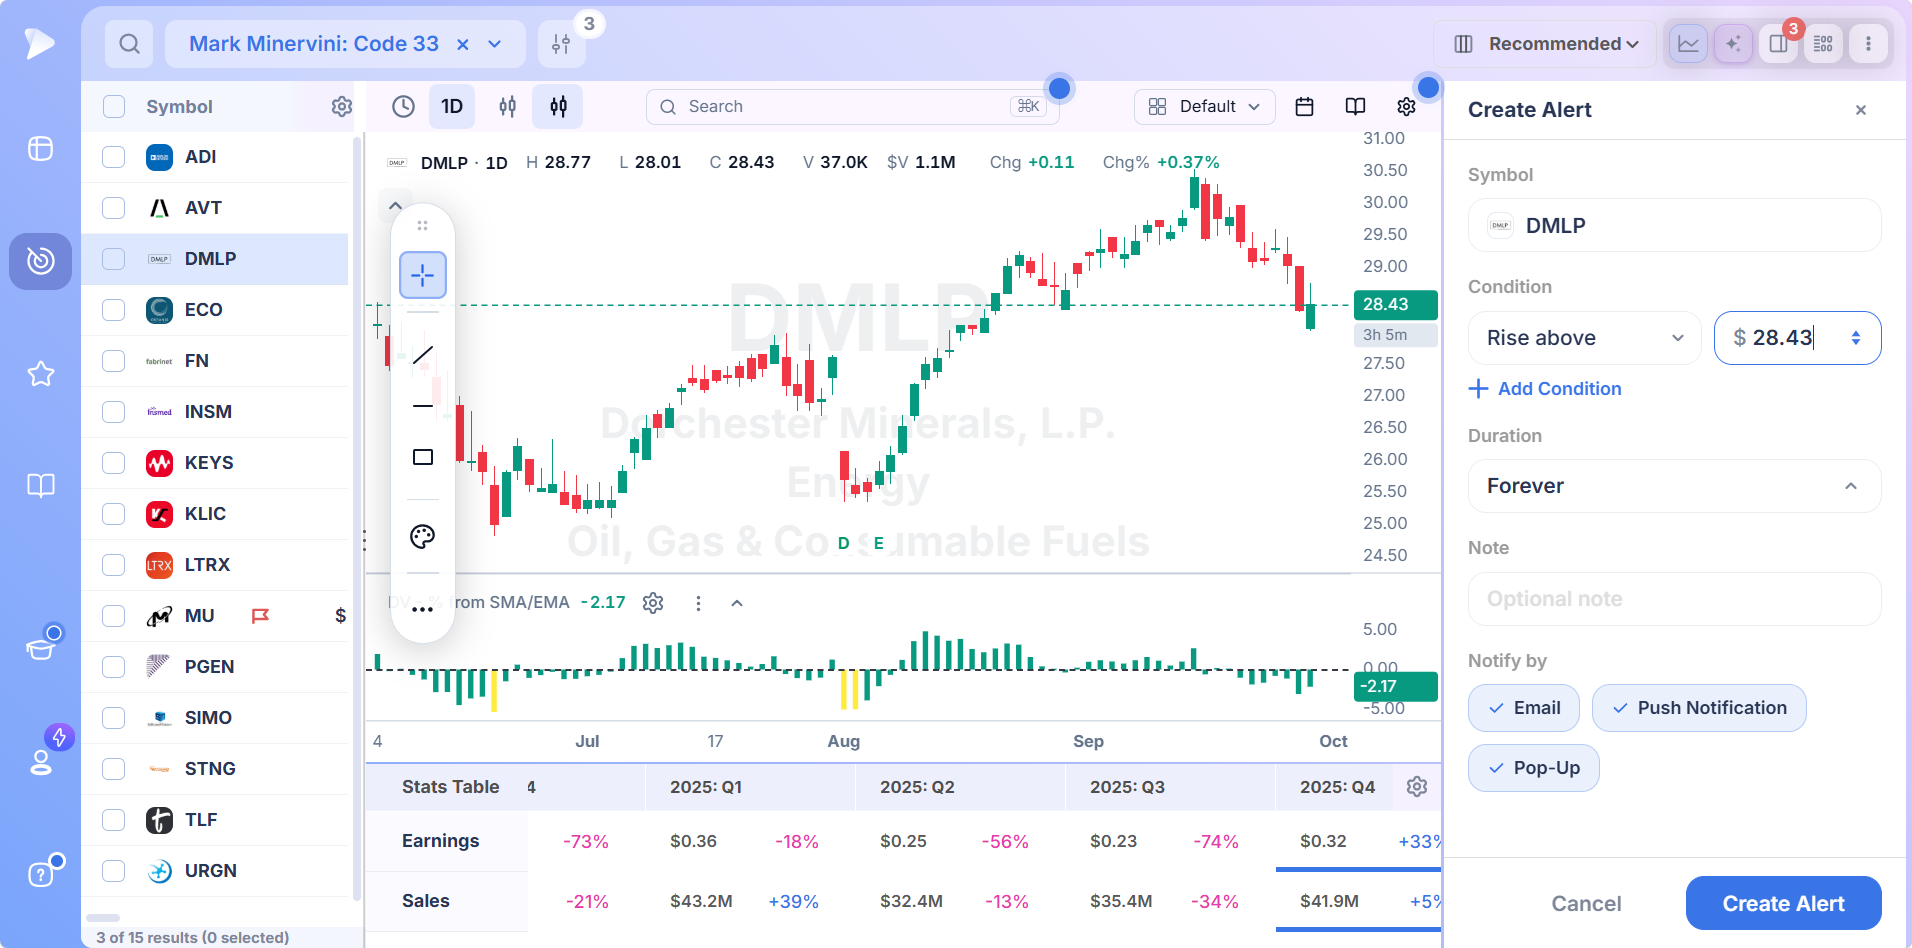Select the horizontal line drawing tool

click(x=423, y=406)
